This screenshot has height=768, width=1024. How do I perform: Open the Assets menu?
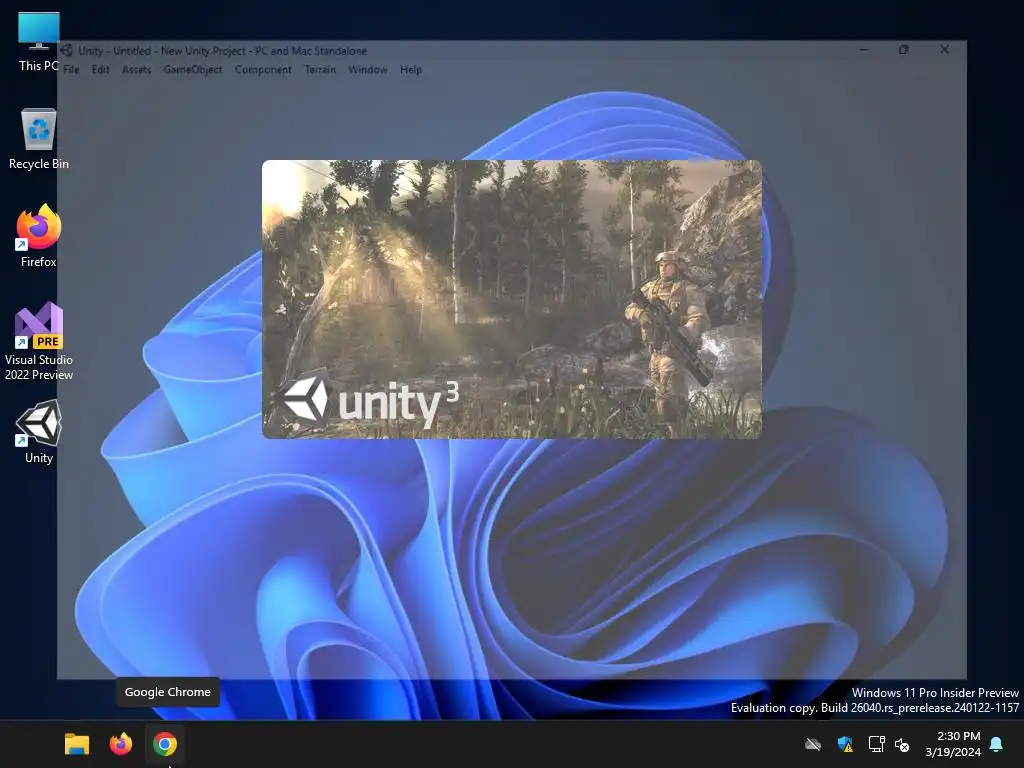pyautogui.click(x=136, y=69)
